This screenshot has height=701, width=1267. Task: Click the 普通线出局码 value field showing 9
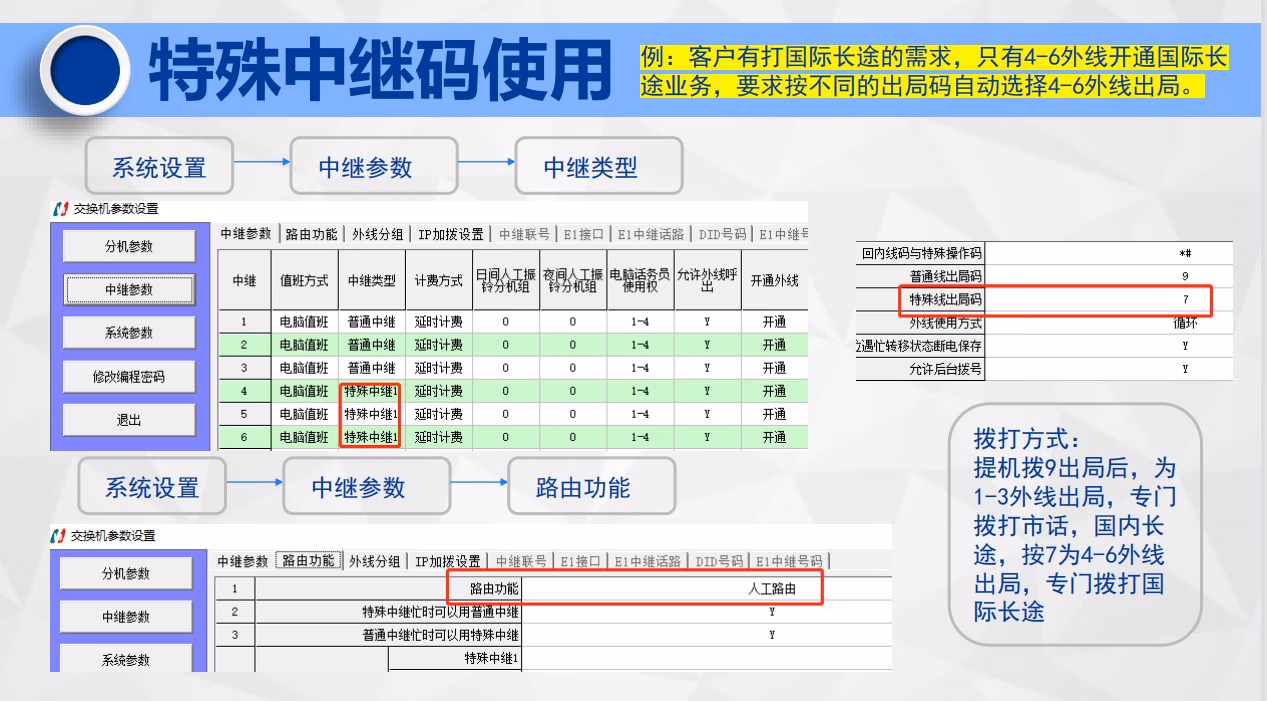pos(1109,276)
